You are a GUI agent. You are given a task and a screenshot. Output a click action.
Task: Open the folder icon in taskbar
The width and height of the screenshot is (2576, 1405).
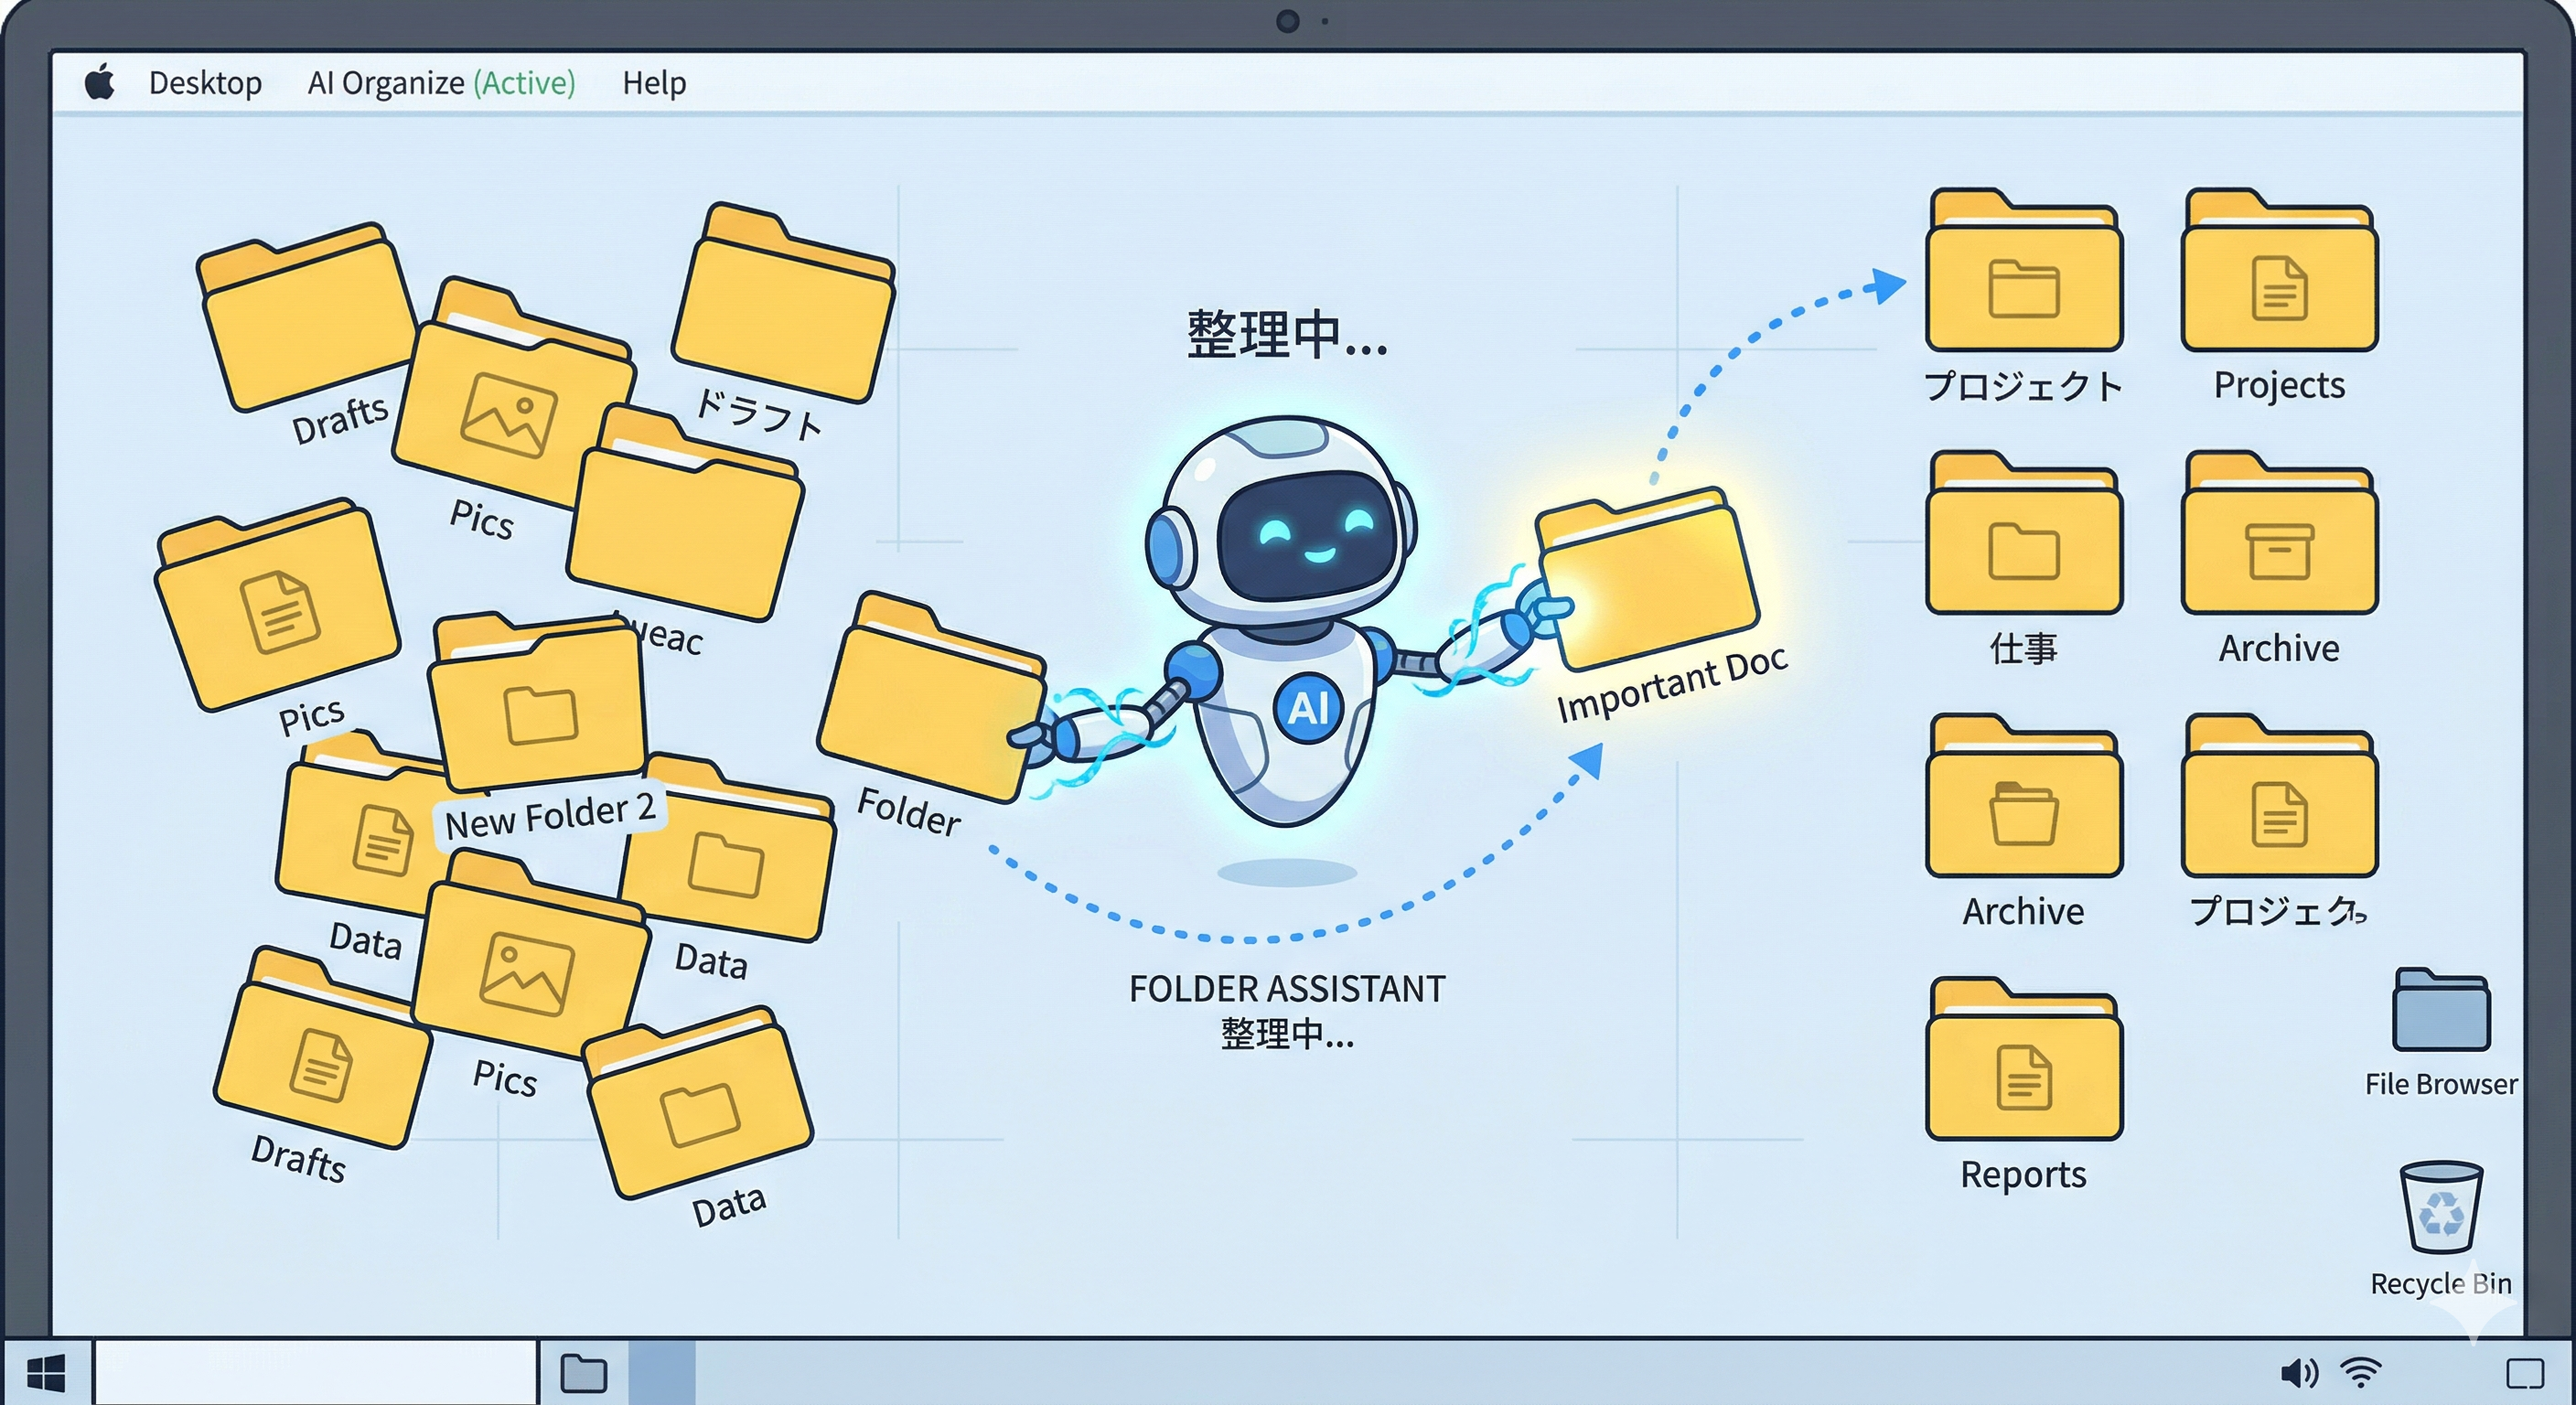pyautogui.click(x=583, y=1373)
